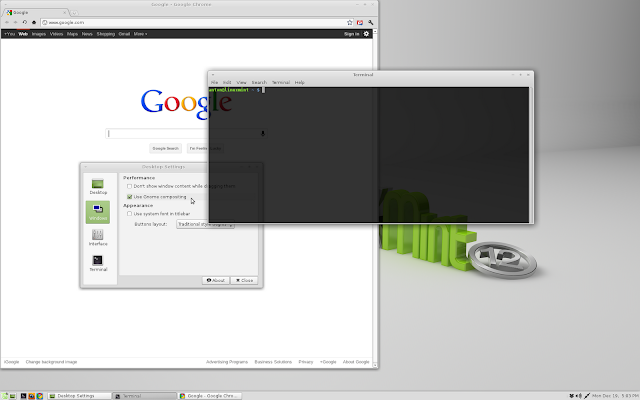Open a new Chrome tab
This screenshot has width=640, height=400.
coord(74,13)
